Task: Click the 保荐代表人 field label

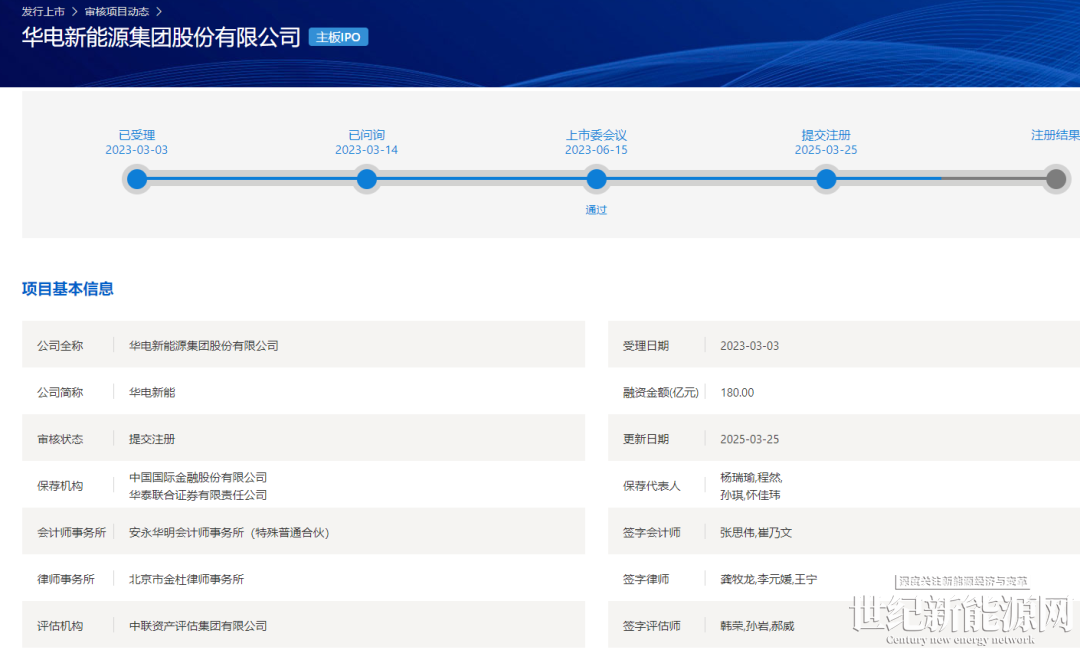Action: pos(652,486)
